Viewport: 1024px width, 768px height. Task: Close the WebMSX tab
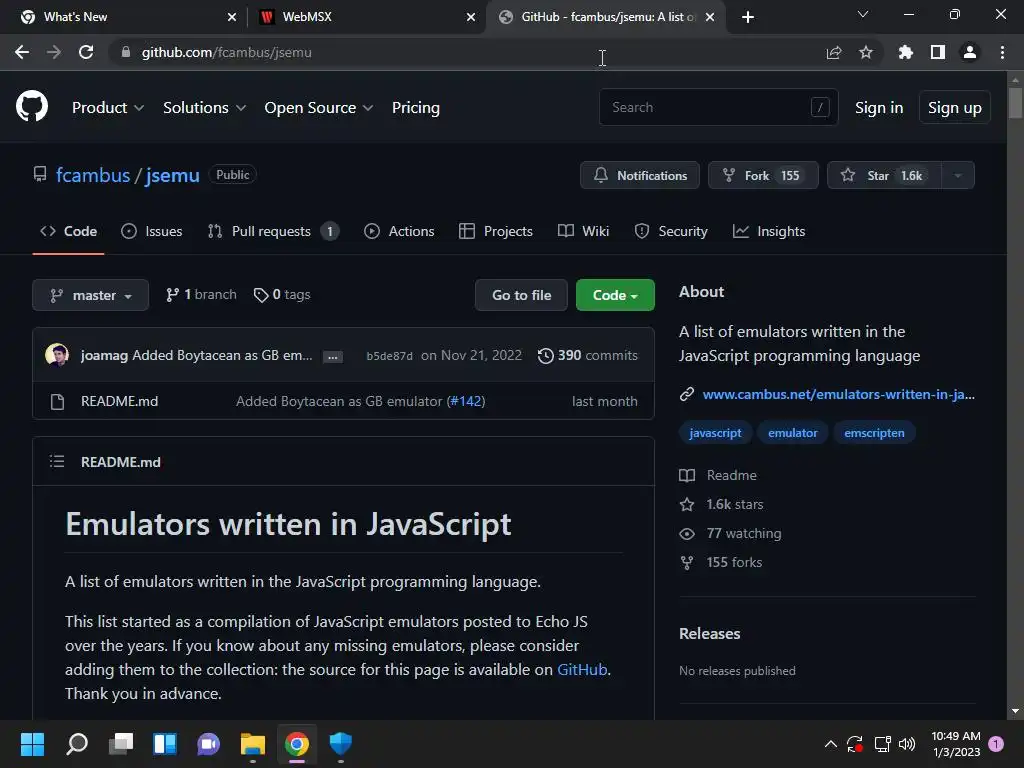pyautogui.click(x=470, y=17)
